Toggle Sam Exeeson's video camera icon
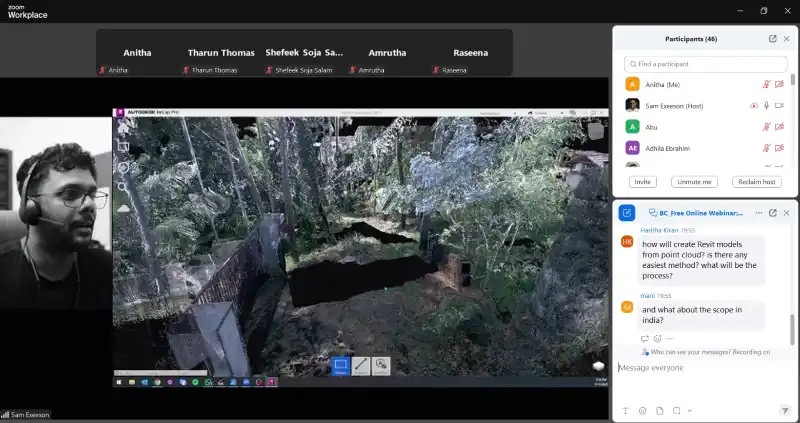 pos(780,105)
